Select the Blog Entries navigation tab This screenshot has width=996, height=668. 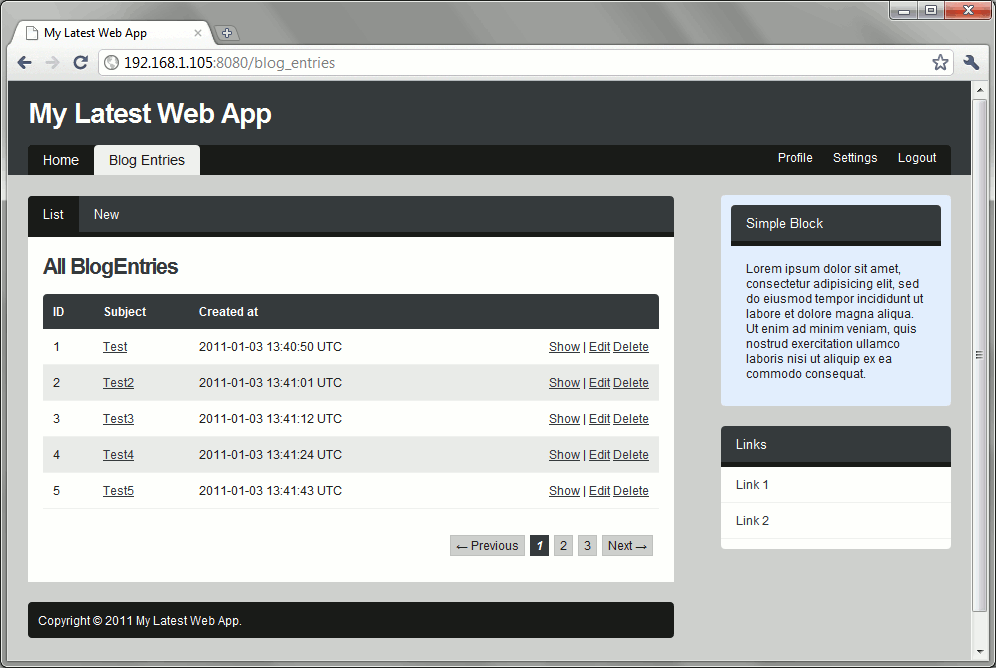[147, 160]
